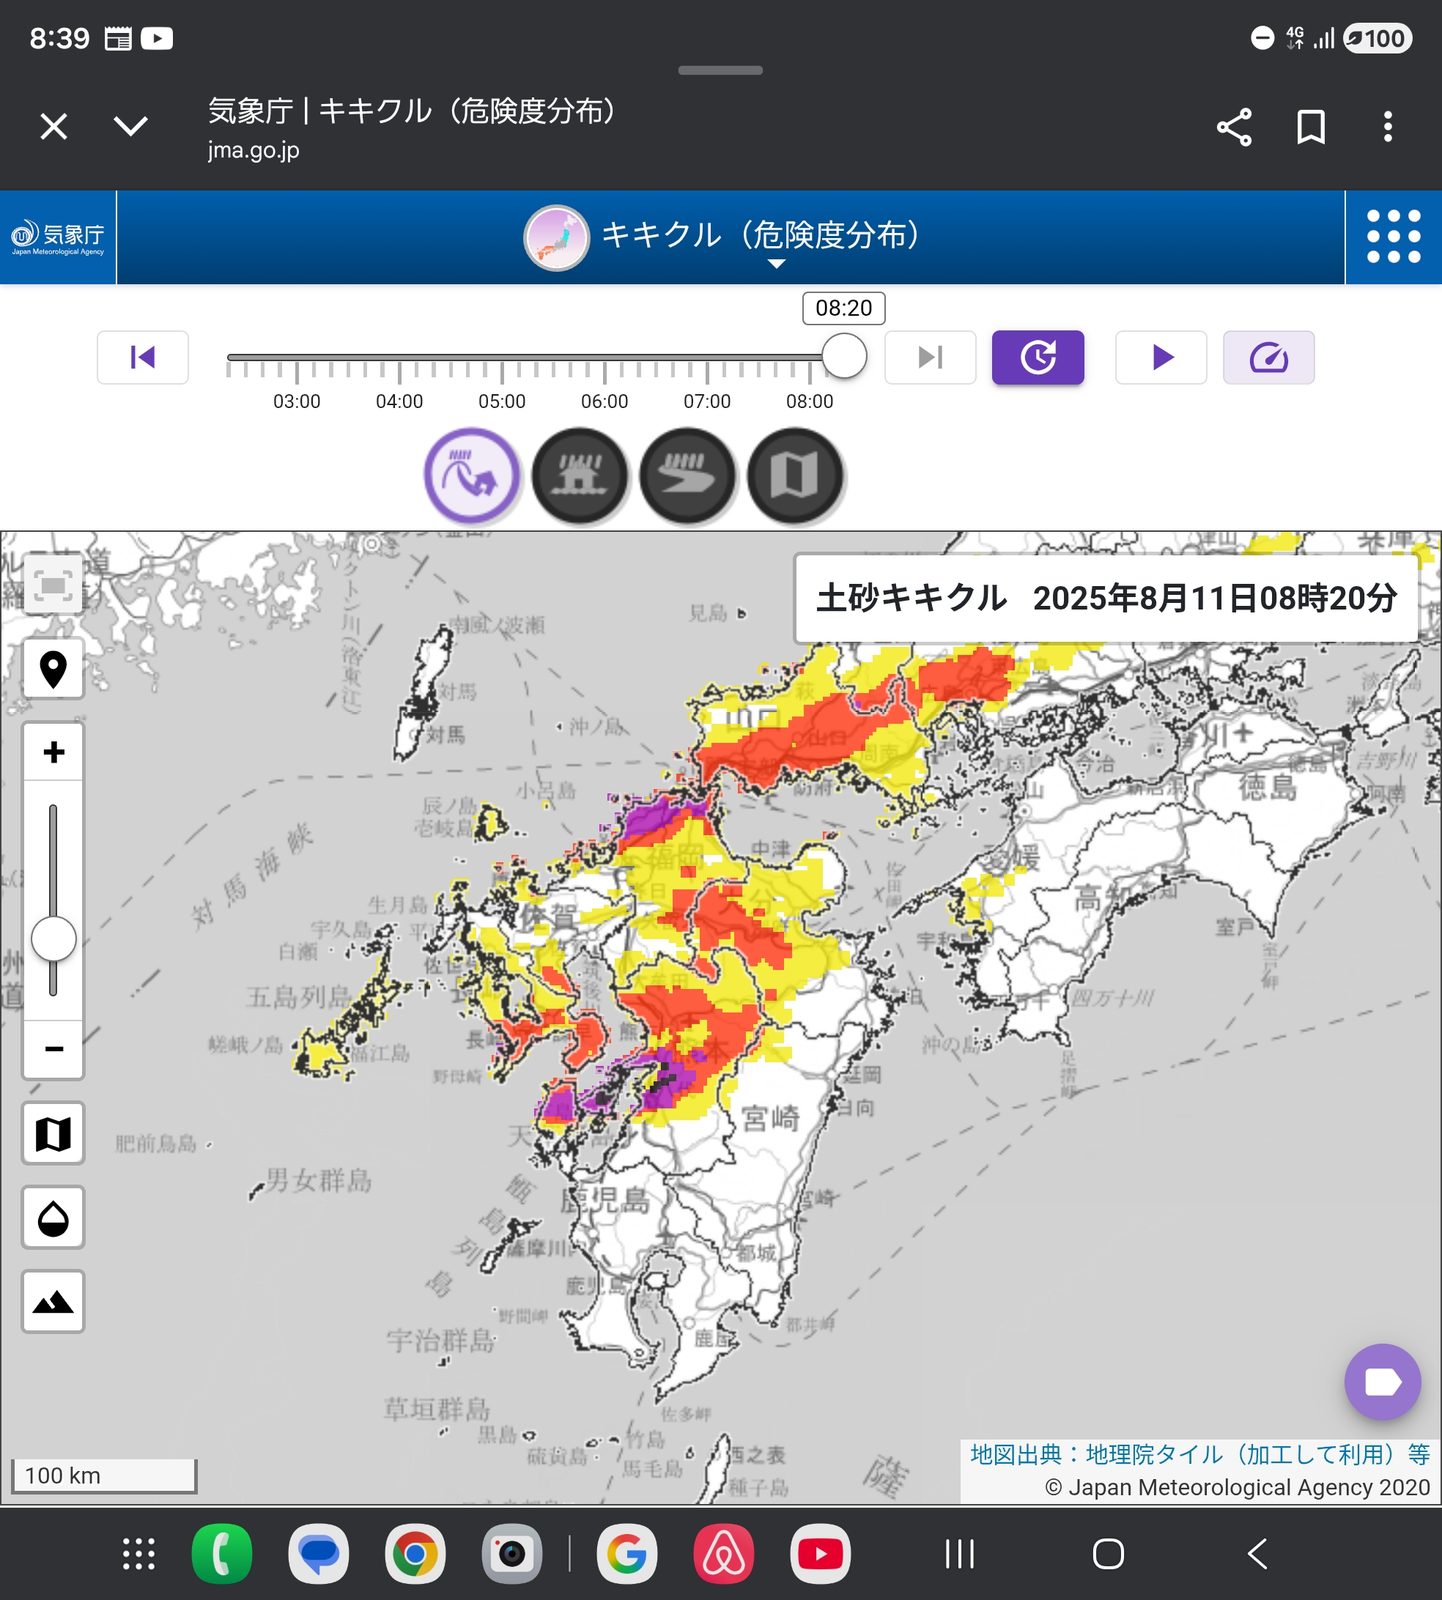Screen dimensions: 1442x1600
Task: Adjust layer opacity droplet button
Action: point(53,1218)
